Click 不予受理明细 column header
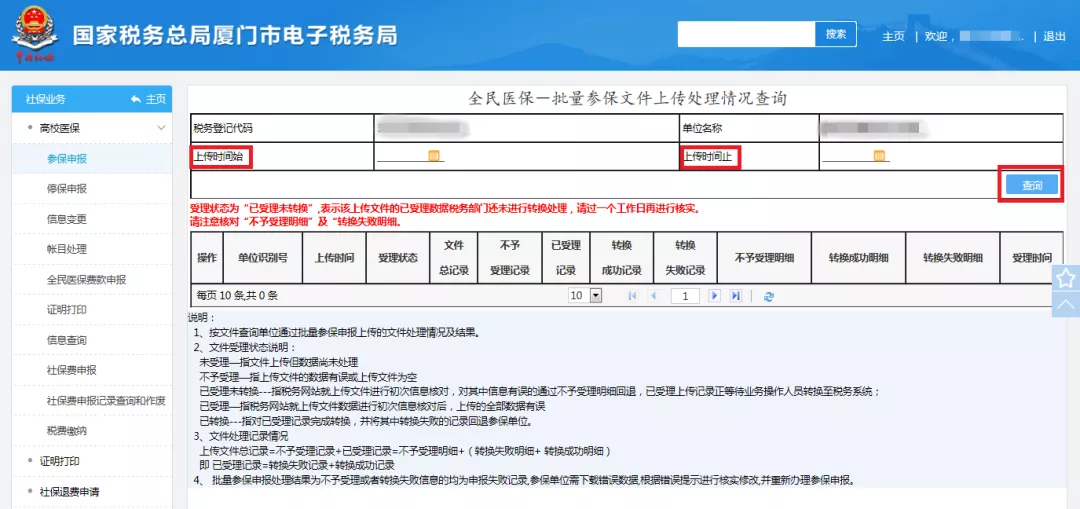Viewport: 1080px width, 509px height. point(765,258)
